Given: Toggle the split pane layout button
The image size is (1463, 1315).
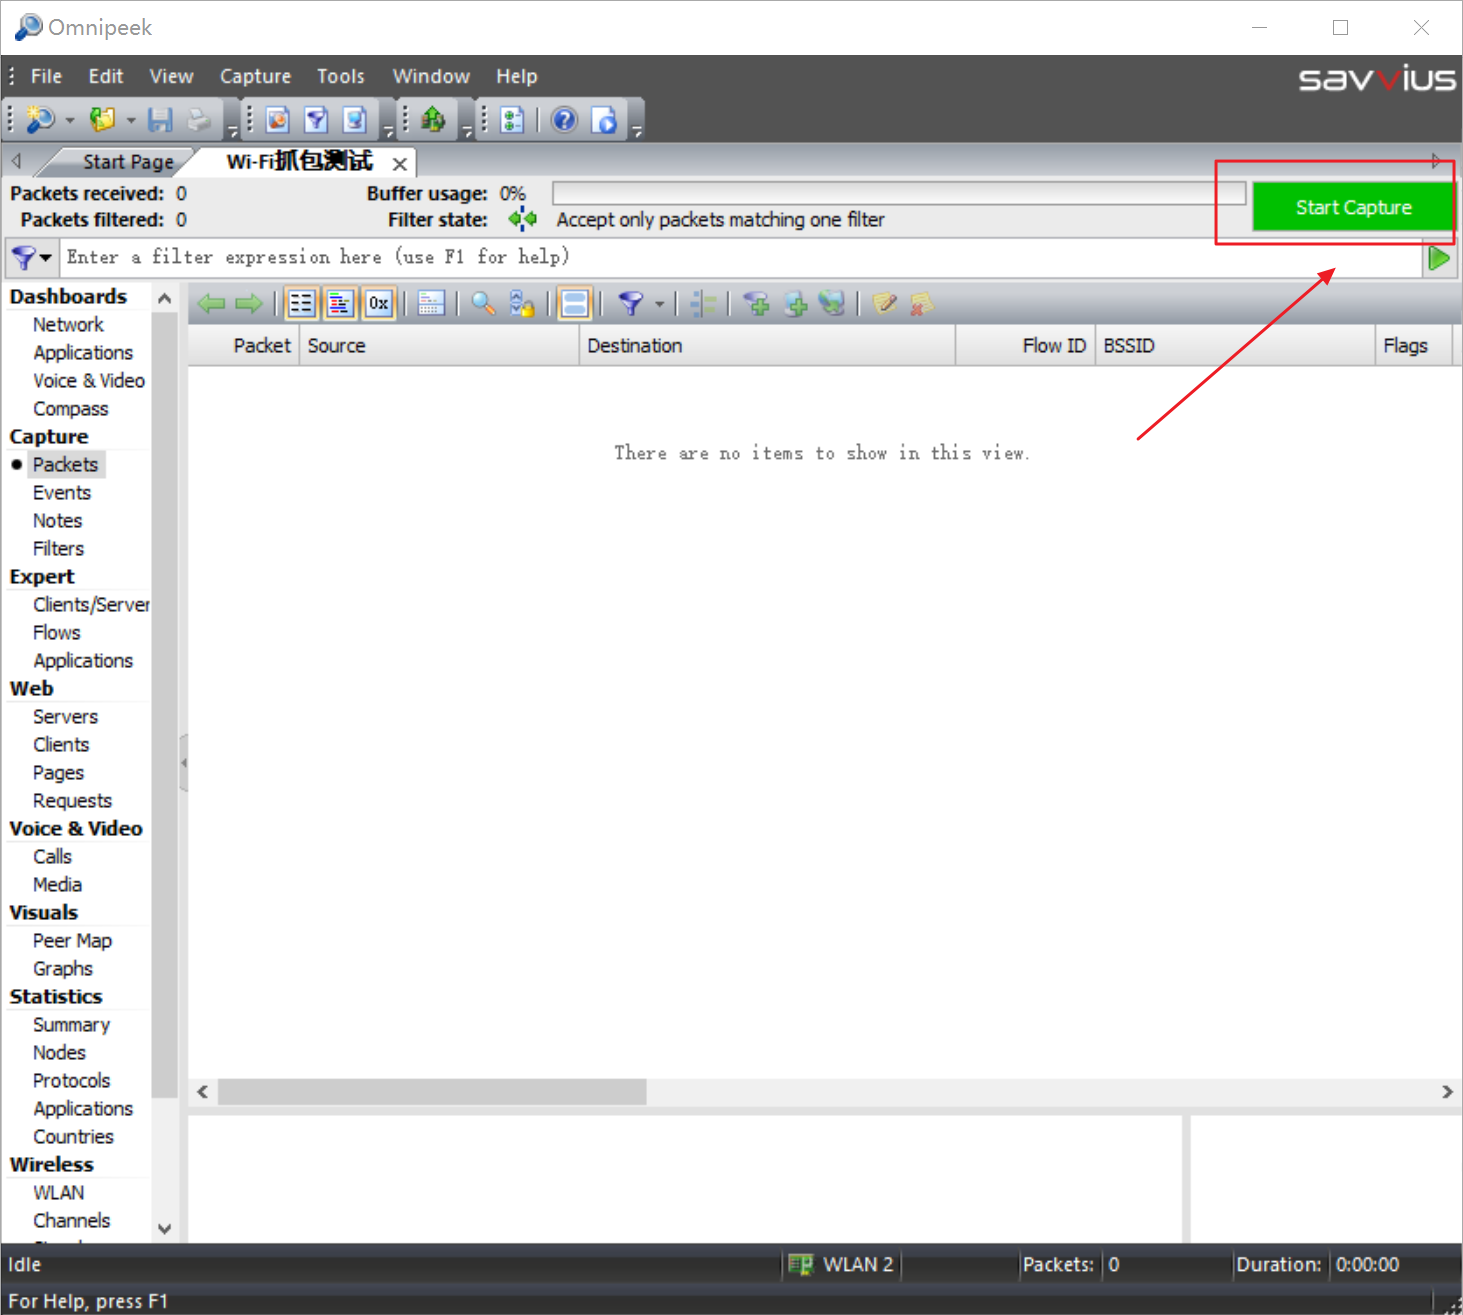Looking at the screenshot, I should pos(575,304).
